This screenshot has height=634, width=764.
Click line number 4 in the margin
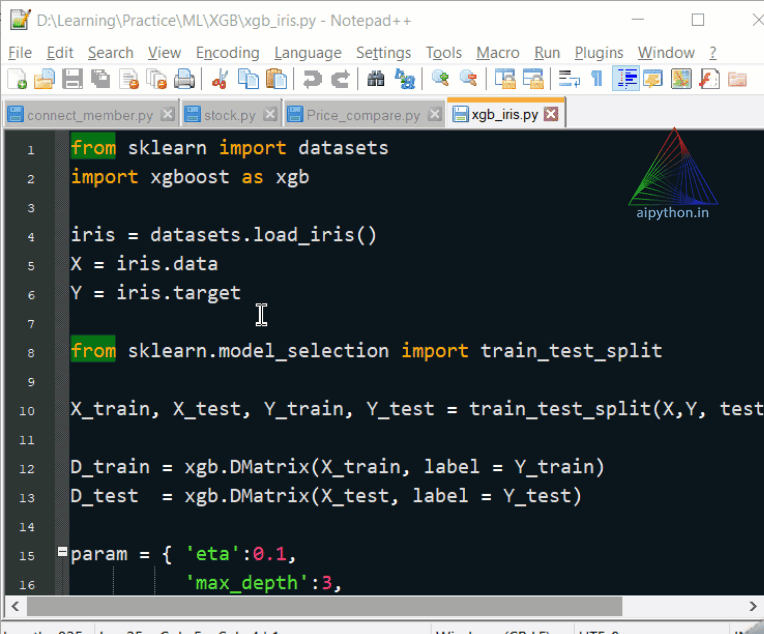coord(31,237)
